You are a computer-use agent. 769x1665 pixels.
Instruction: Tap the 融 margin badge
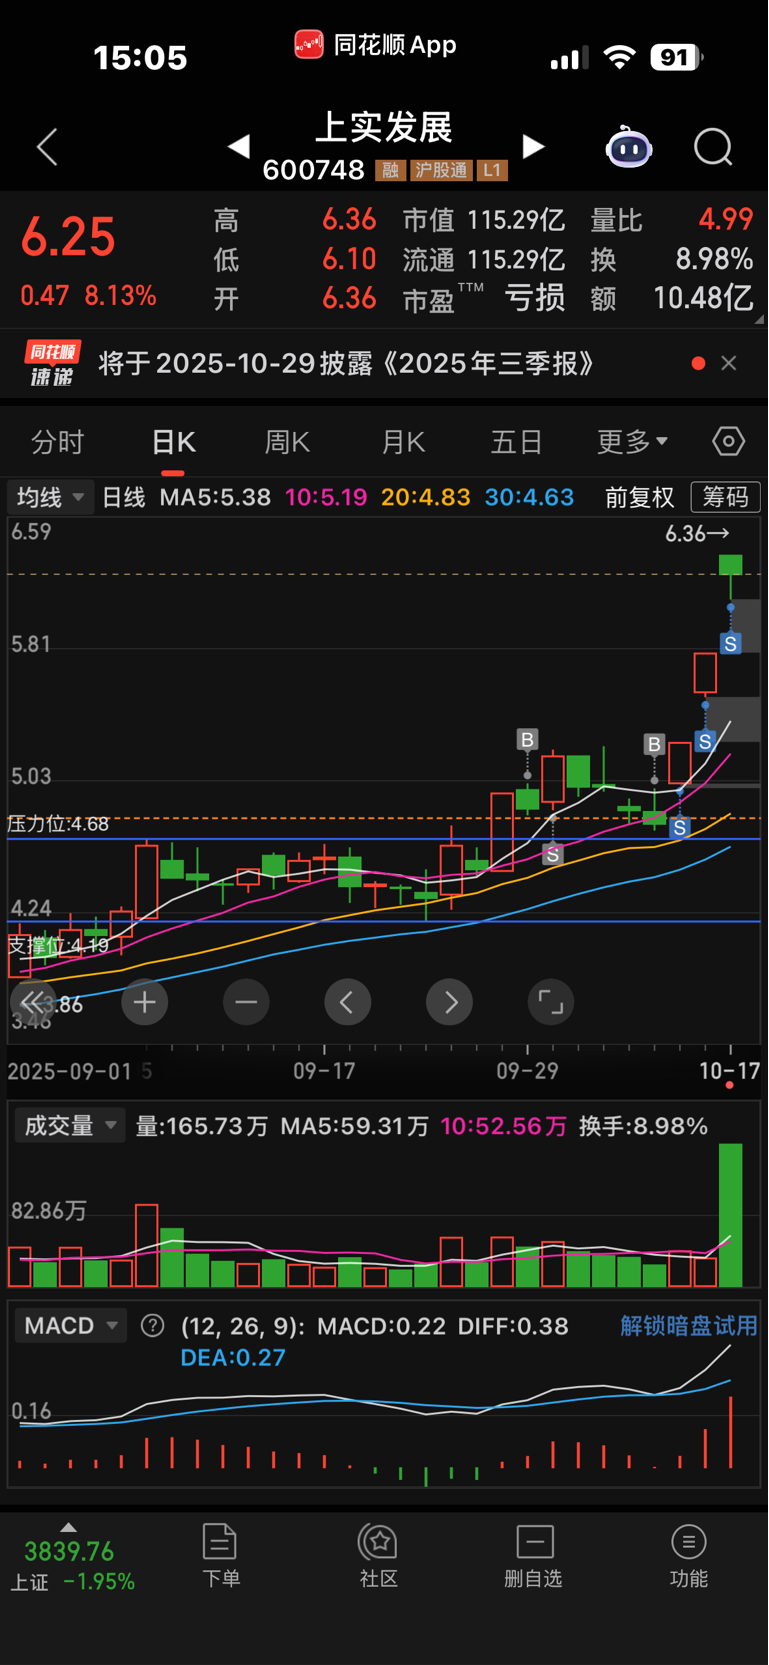point(391,170)
